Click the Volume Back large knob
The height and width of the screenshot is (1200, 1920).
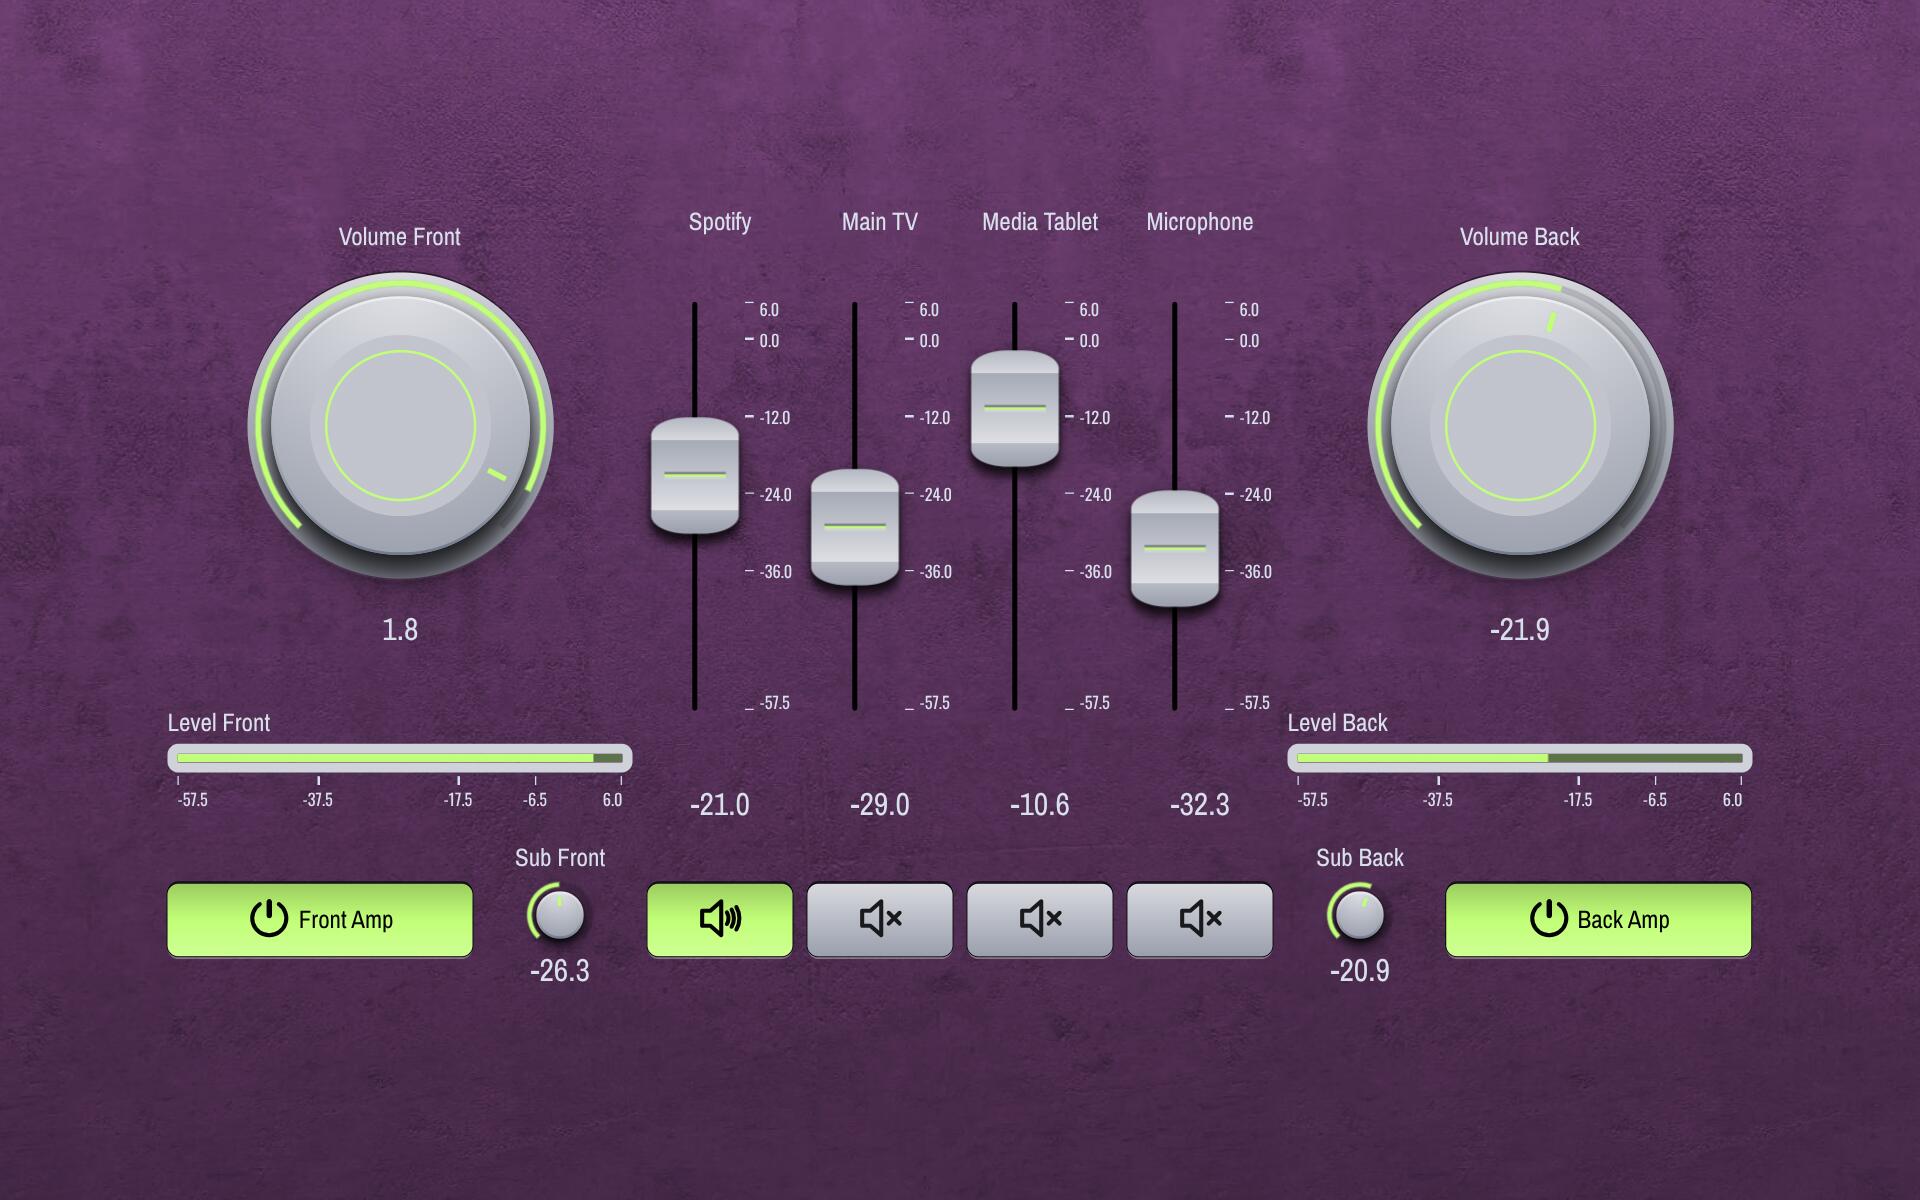click(1520, 425)
